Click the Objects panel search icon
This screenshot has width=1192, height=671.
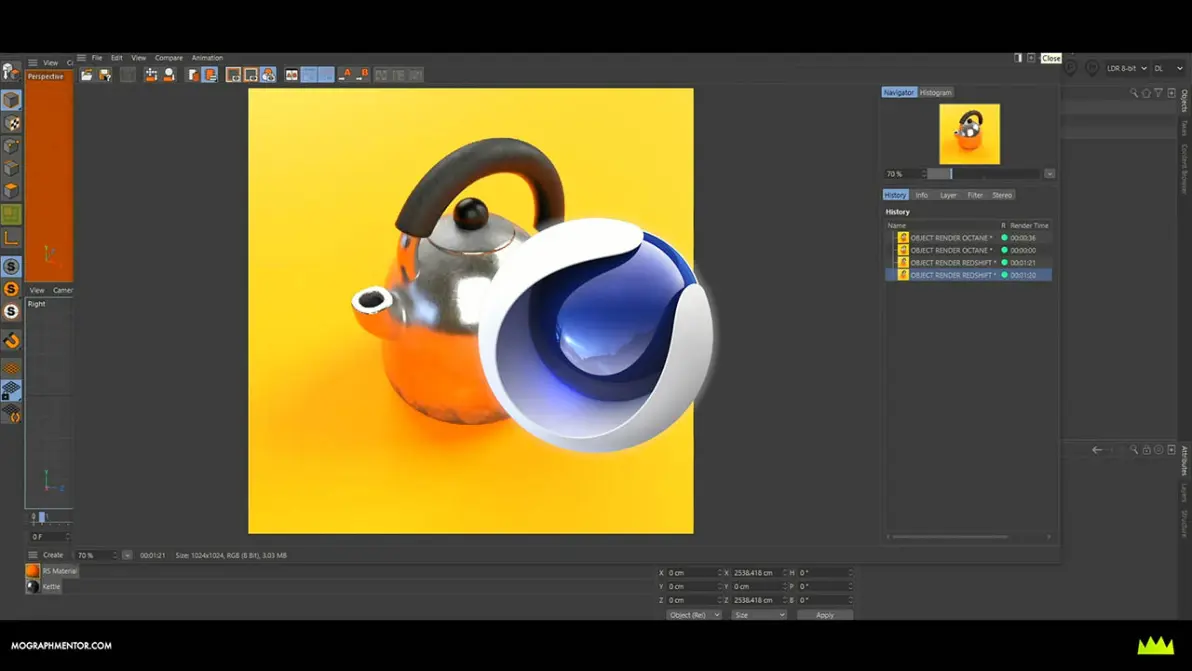(1133, 93)
